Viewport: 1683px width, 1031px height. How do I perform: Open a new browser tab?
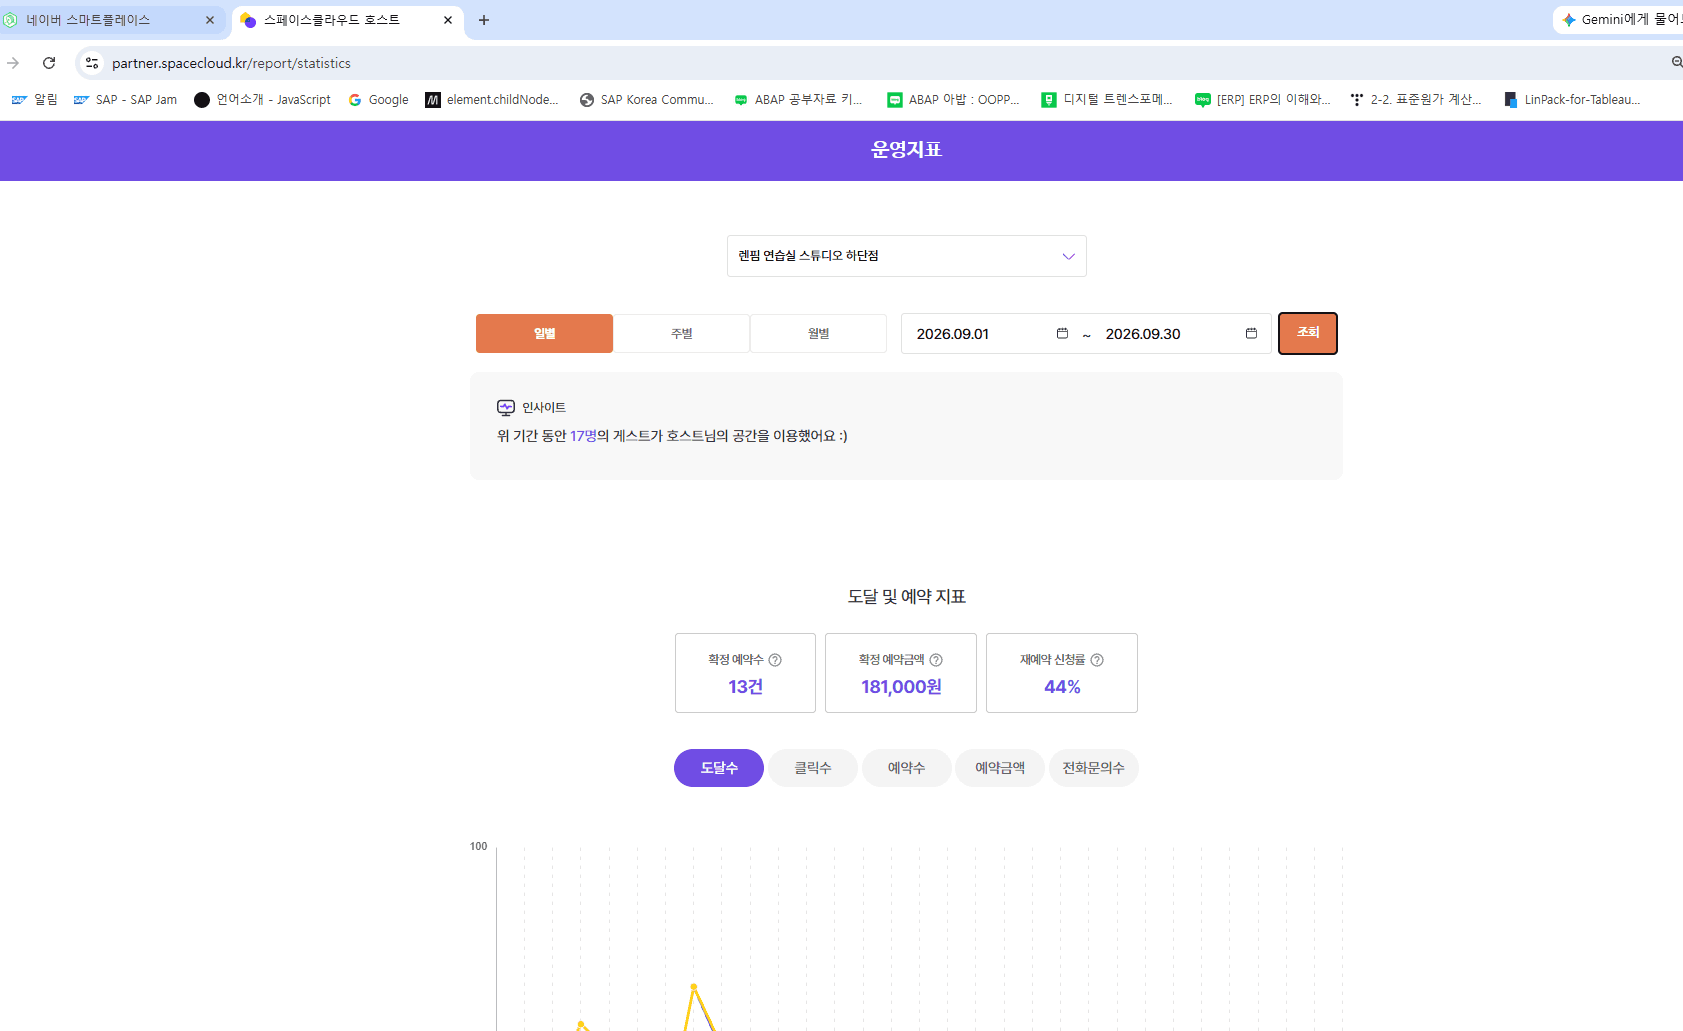[484, 20]
